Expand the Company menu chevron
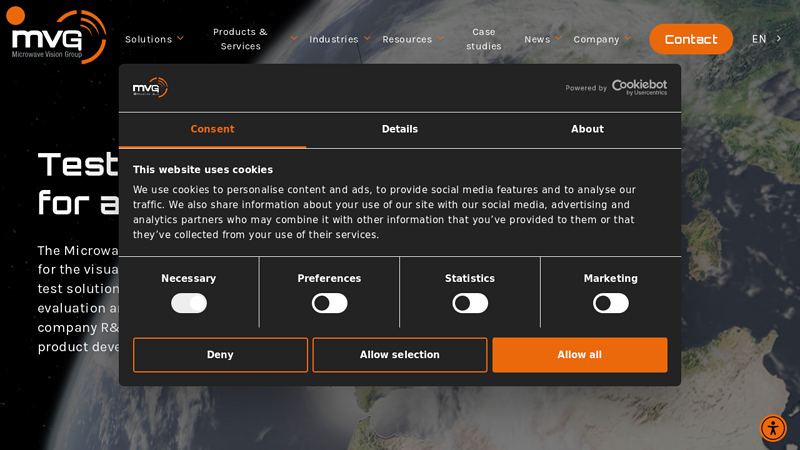 pos(628,38)
